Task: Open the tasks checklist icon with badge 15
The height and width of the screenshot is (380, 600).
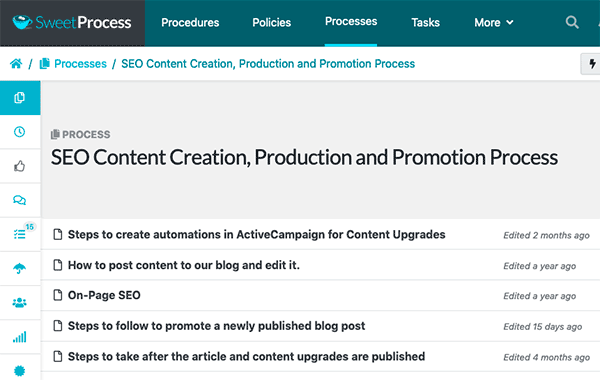Action: click(x=20, y=234)
